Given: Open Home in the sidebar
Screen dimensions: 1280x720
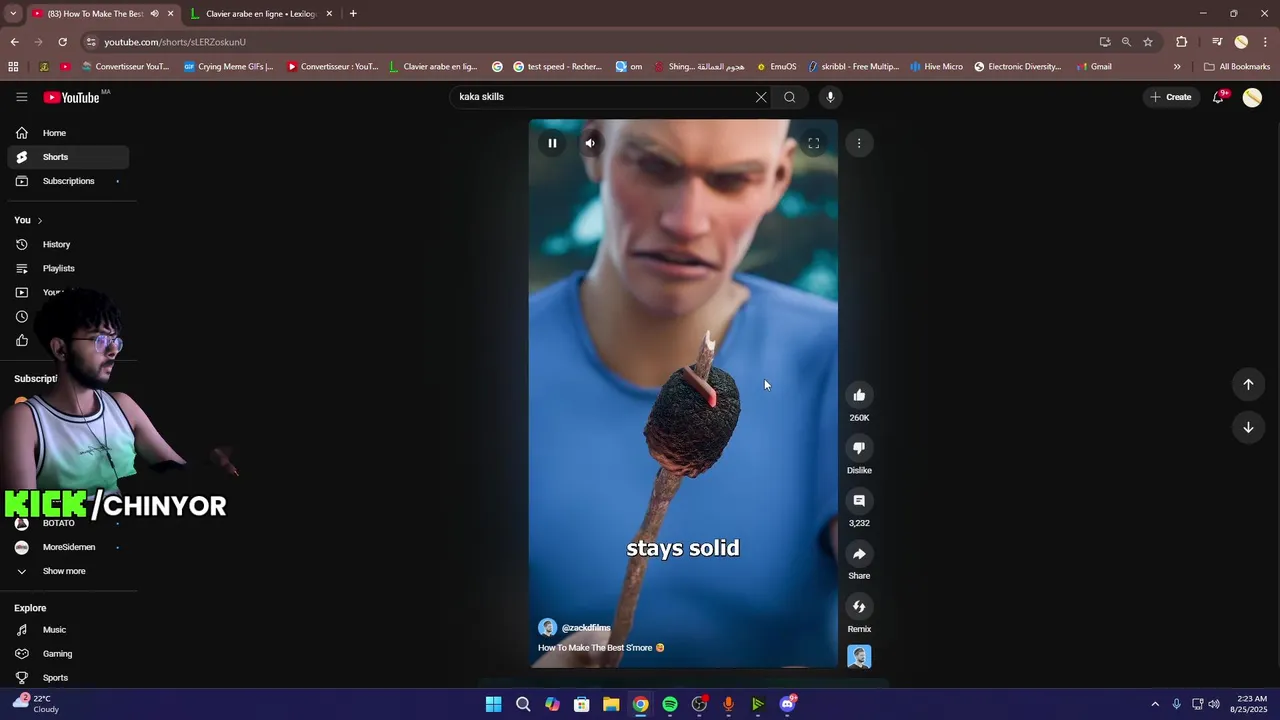Looking at the screenshot, I should (x=68, y=133).
